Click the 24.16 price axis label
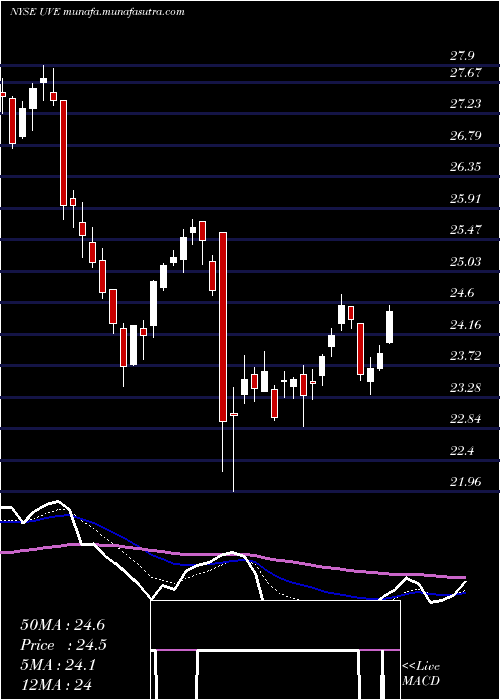Image resolution: width=500 pixels, height=700 pixels. (x=465, y=325)
